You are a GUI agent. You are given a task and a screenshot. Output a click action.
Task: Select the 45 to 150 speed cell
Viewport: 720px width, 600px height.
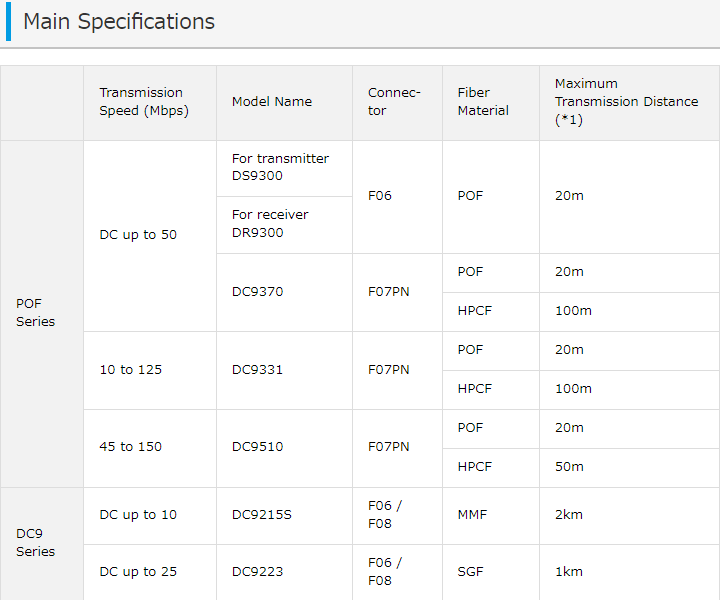click(150, 449)
